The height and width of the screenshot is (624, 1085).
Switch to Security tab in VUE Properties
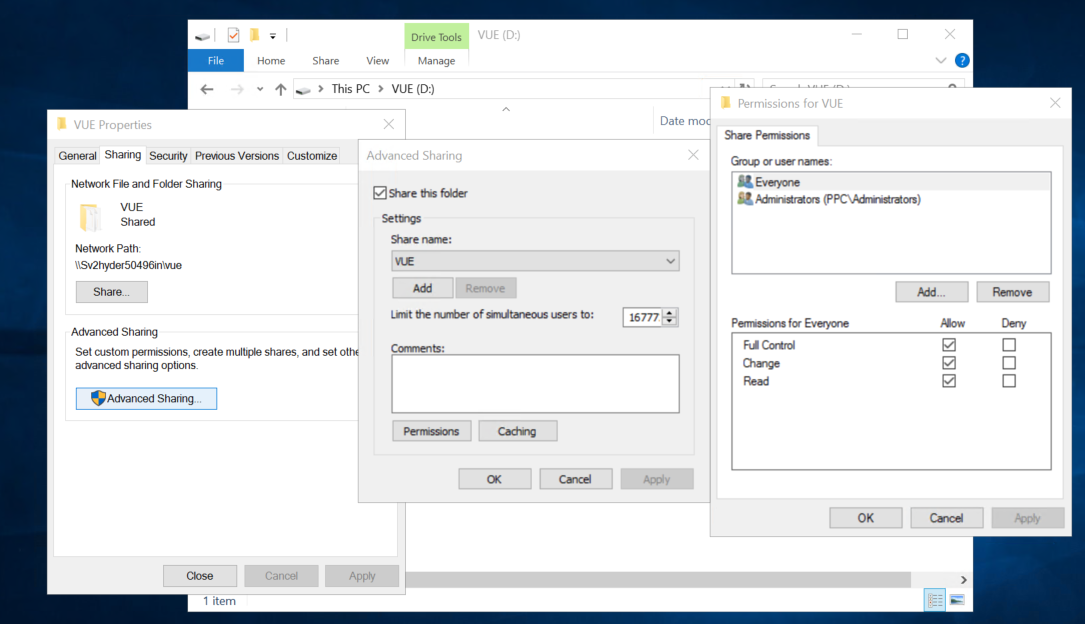[168, 156]
